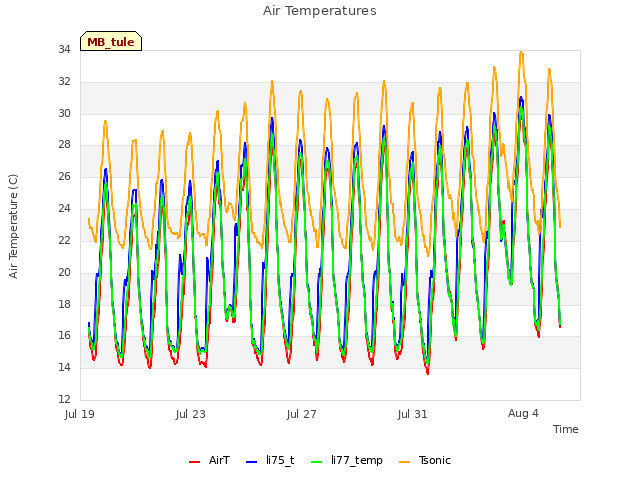Click the Time axis label
The height and width of the screenshot is (480, 640).
click(x=566, y=429)
